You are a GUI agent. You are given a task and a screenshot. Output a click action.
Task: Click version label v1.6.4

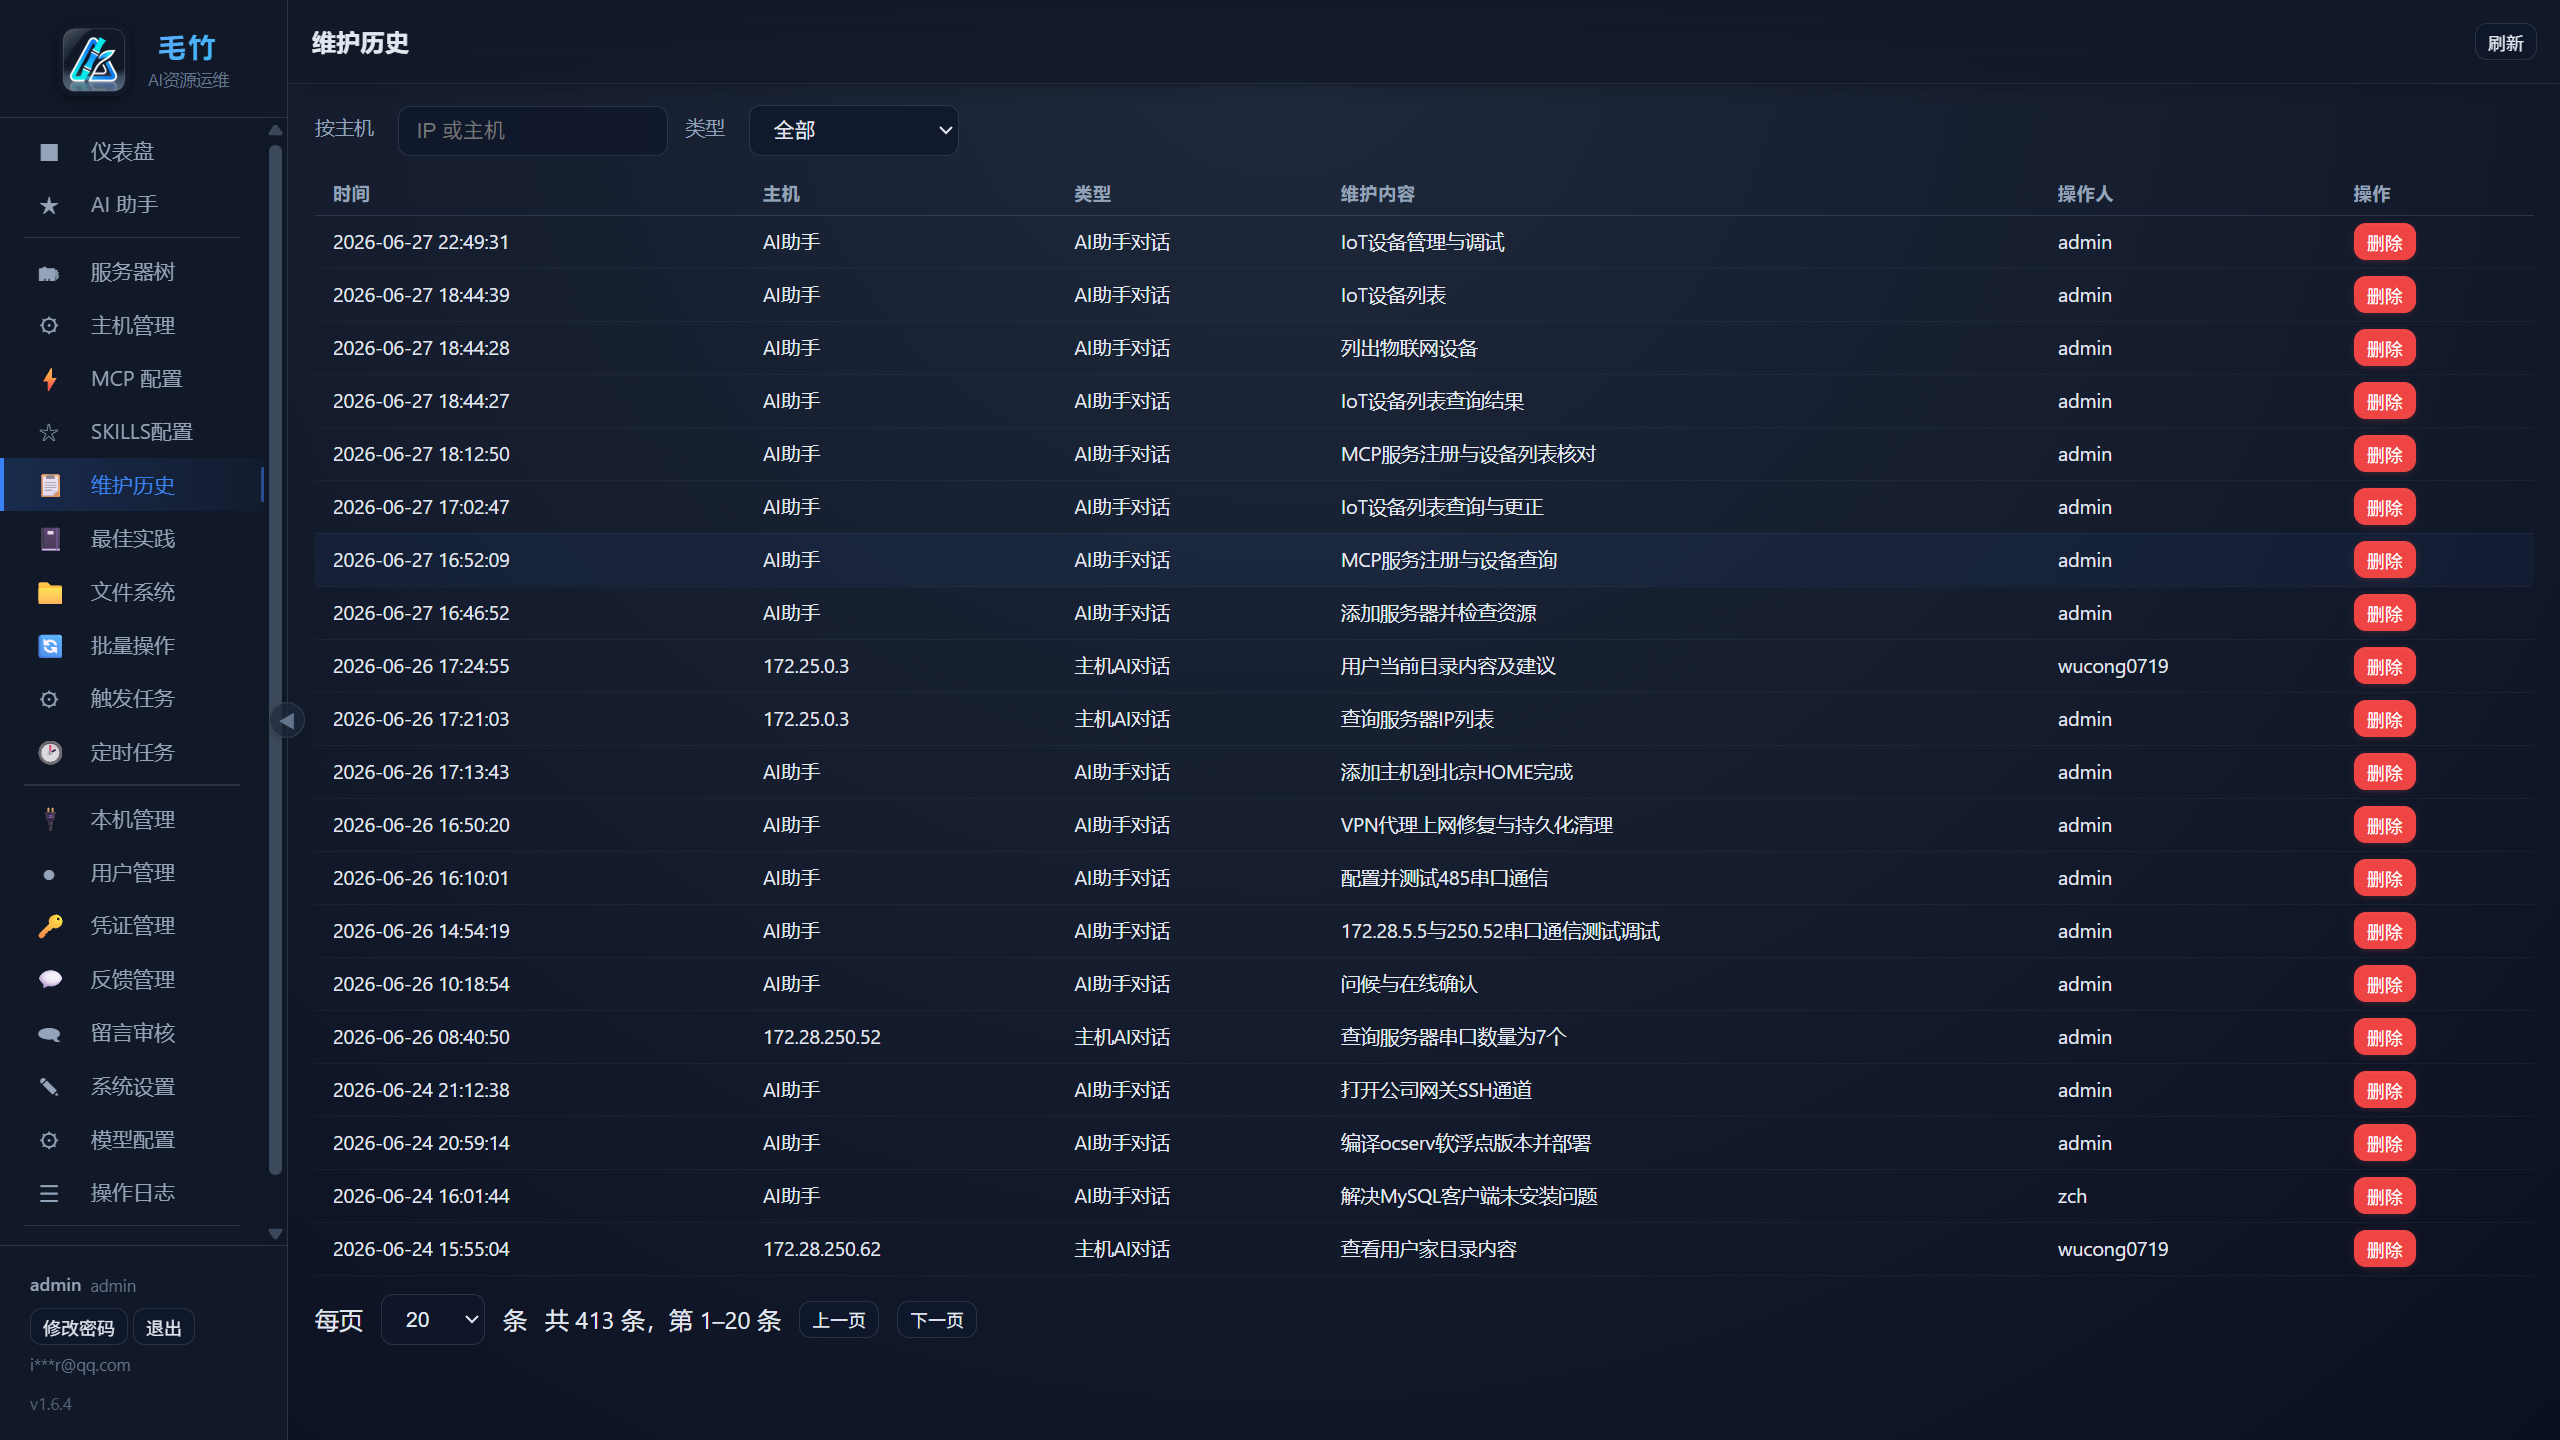click(x=51, y=1404)
